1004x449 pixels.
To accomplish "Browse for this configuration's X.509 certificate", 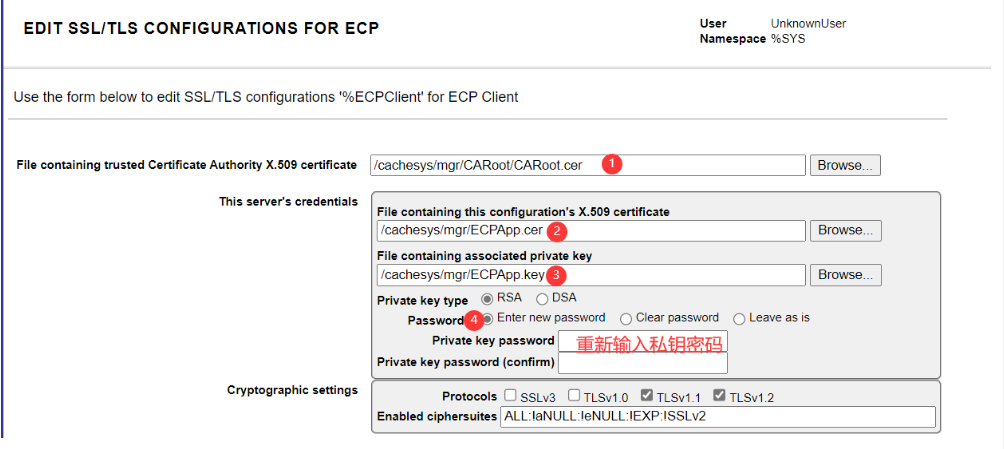I will (x=845, y=230).
